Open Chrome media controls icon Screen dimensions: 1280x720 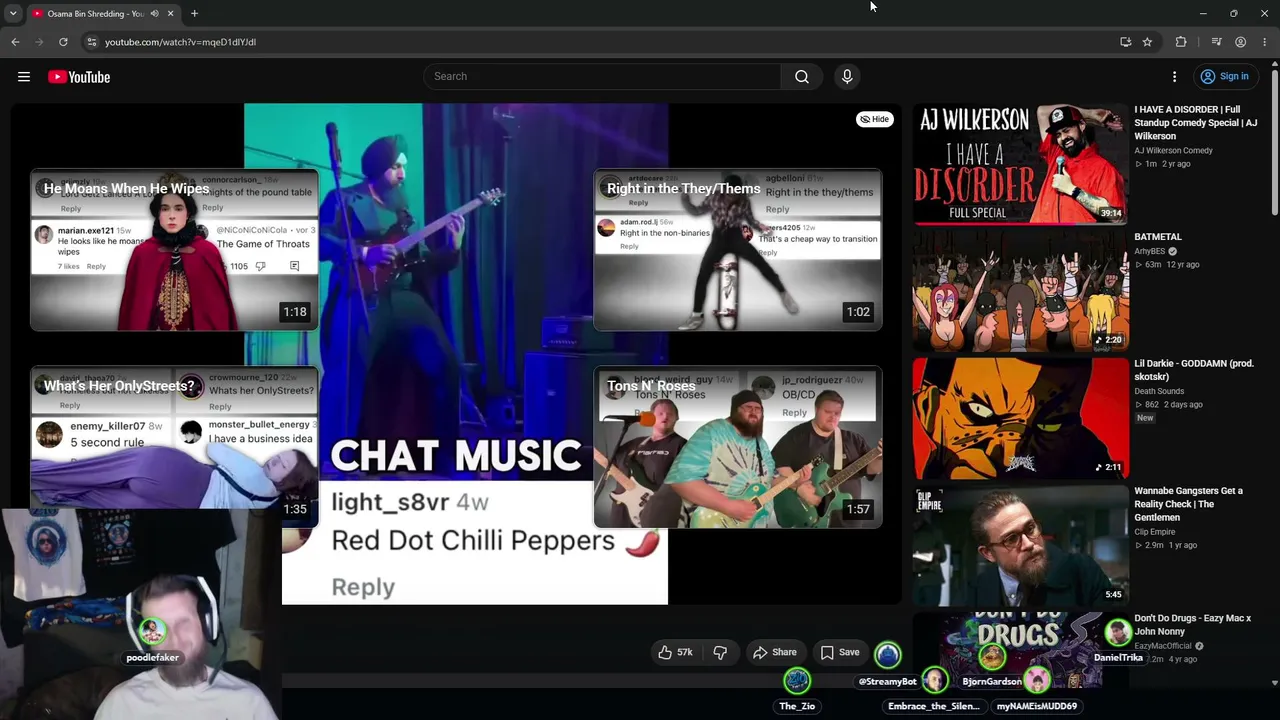click(1216, 42)
